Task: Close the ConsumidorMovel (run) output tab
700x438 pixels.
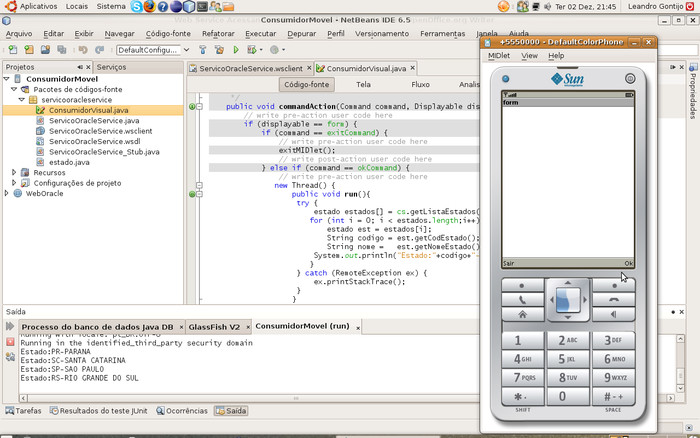Action: coord(358,328)
